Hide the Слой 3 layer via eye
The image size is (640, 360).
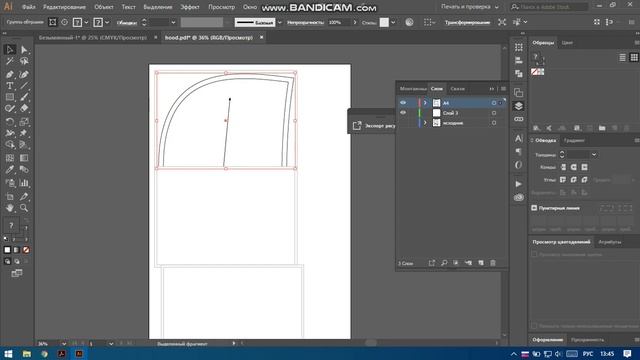[x=403, y=113]
